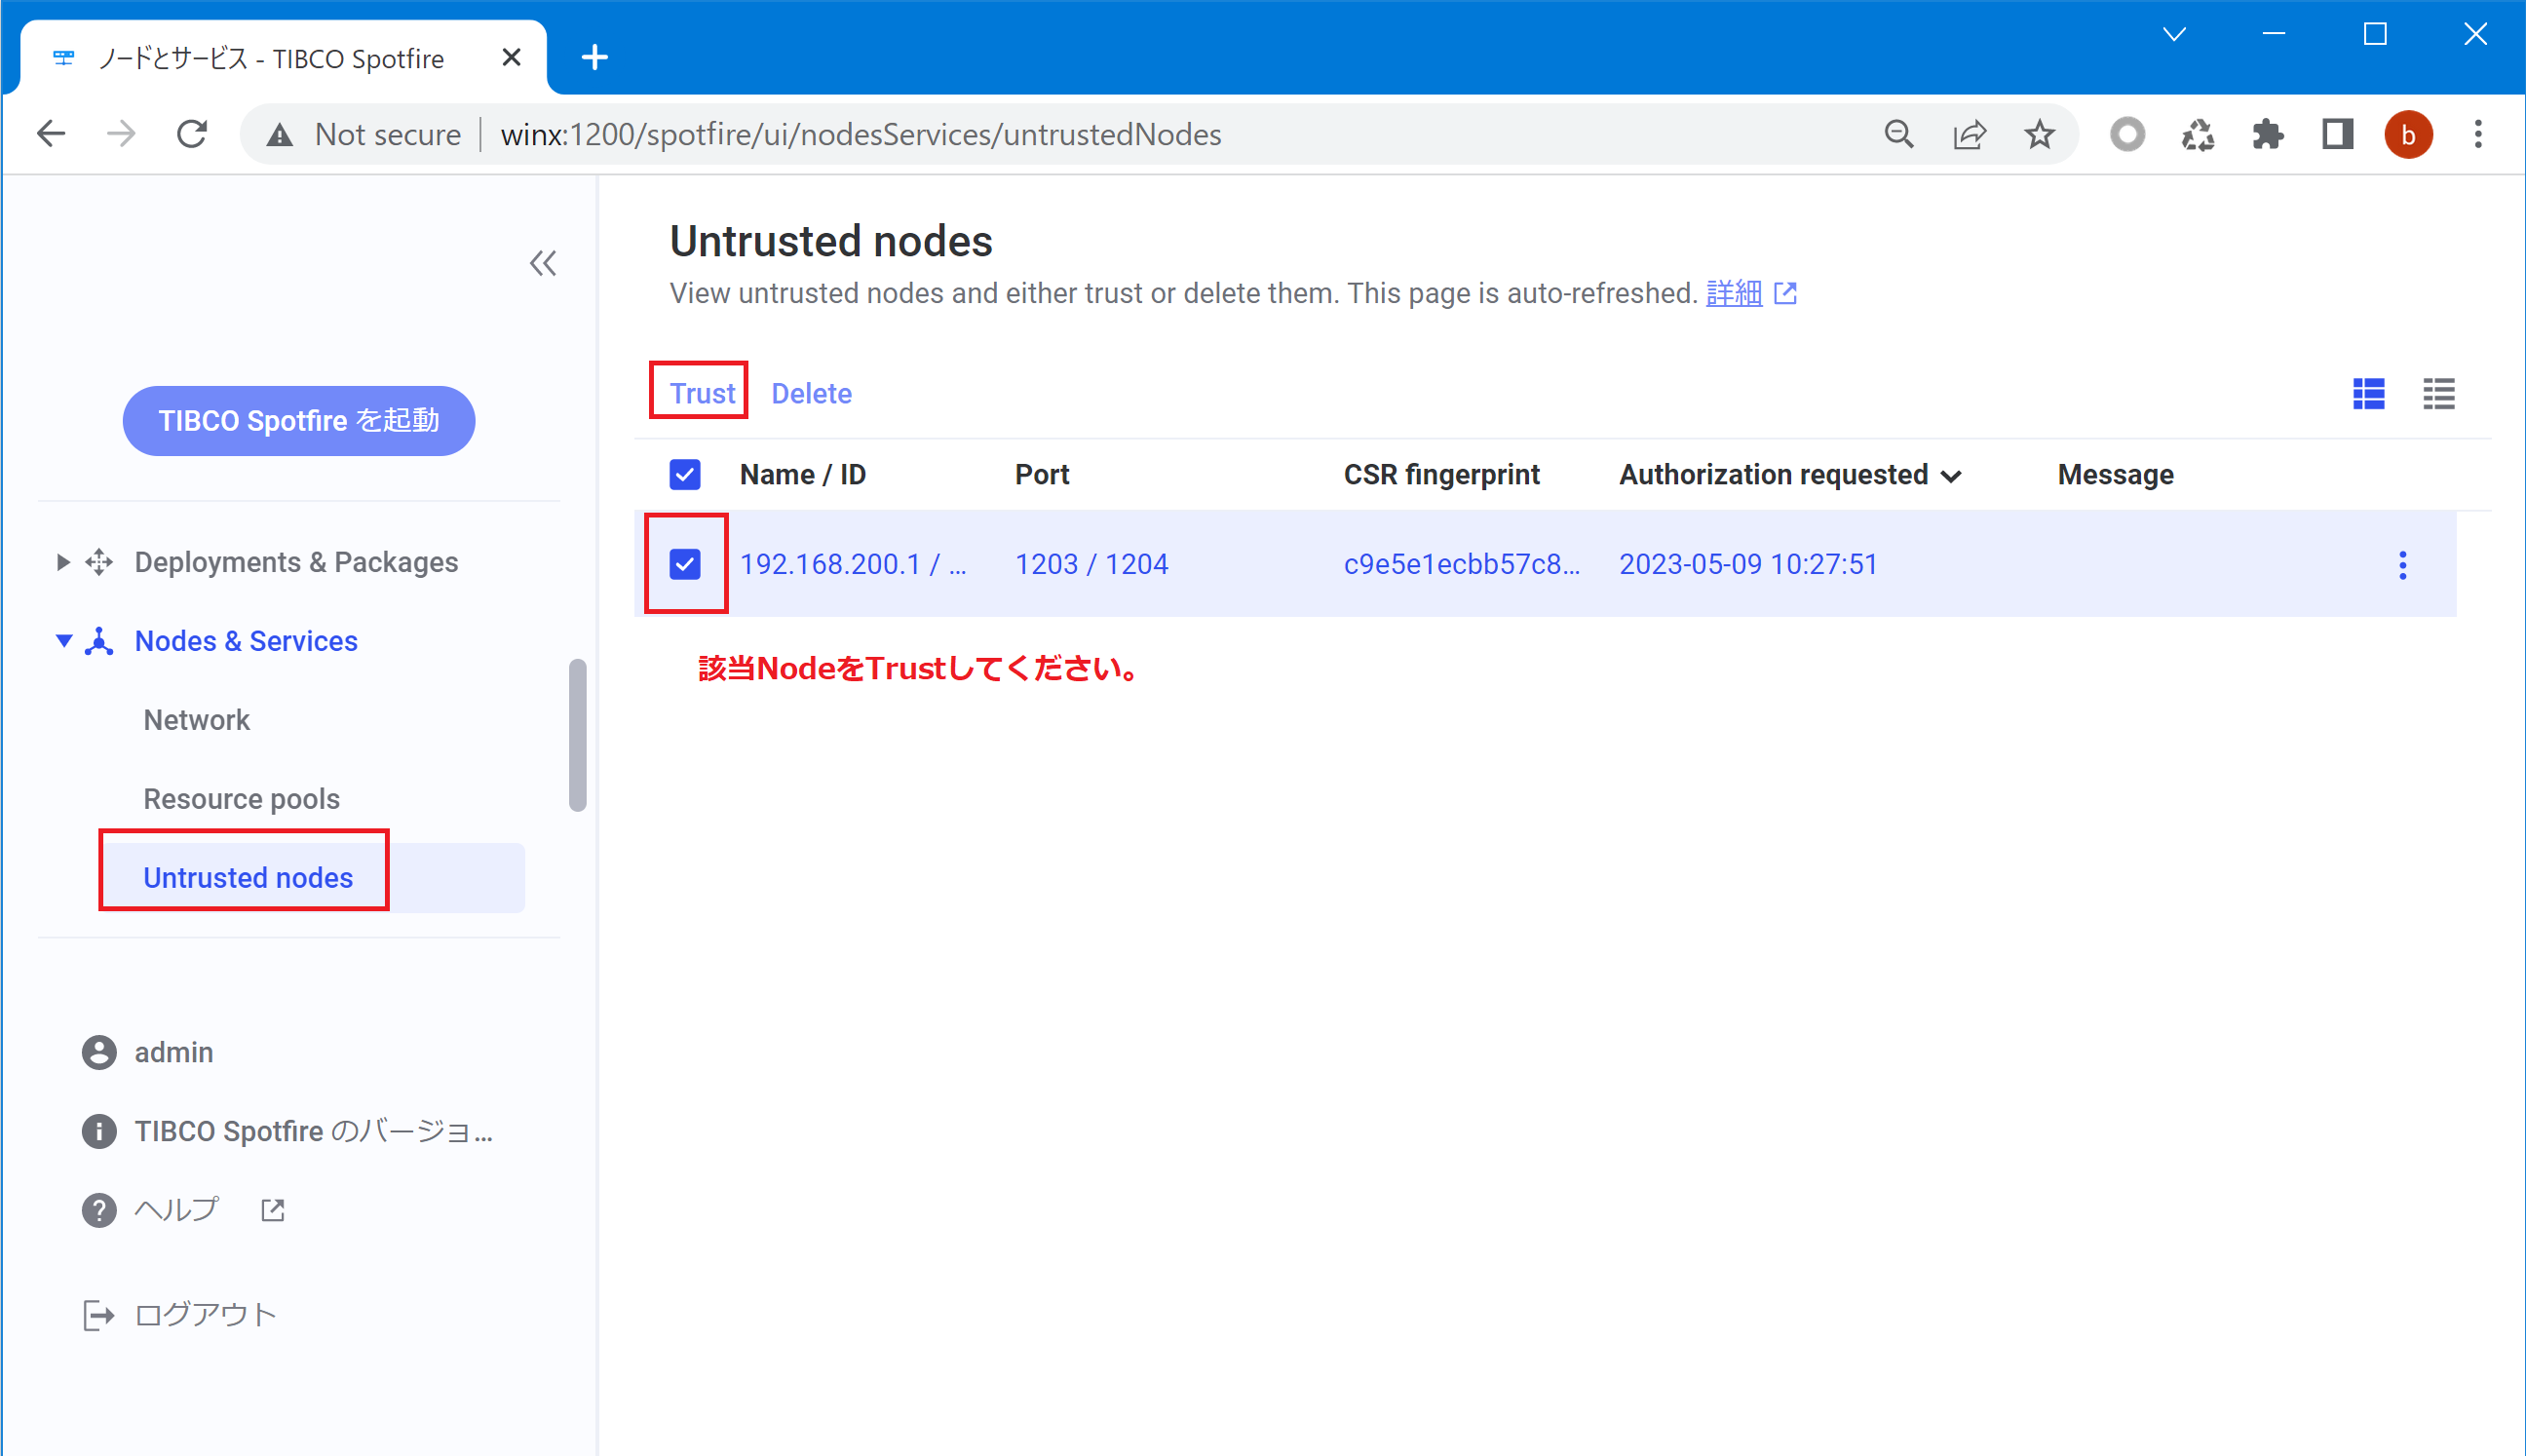Click the gray circle extension icon
The width and height of the screenshot is (2526, 1456).
[x=2127, y=134]
